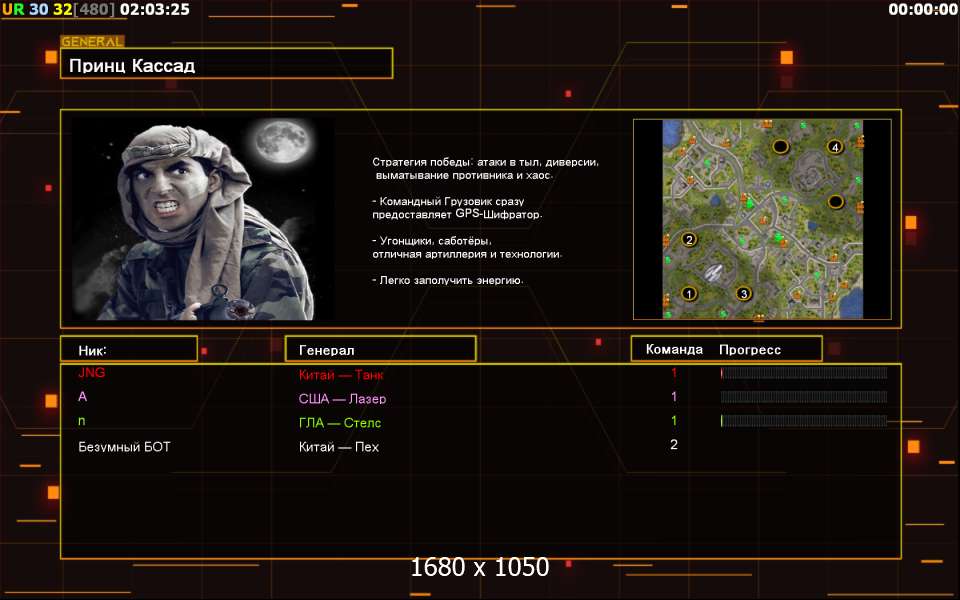Select the "Безумный БОТ" player row
Image resolution: width=960 pixels, height=600 pixels.
(124, 446)
